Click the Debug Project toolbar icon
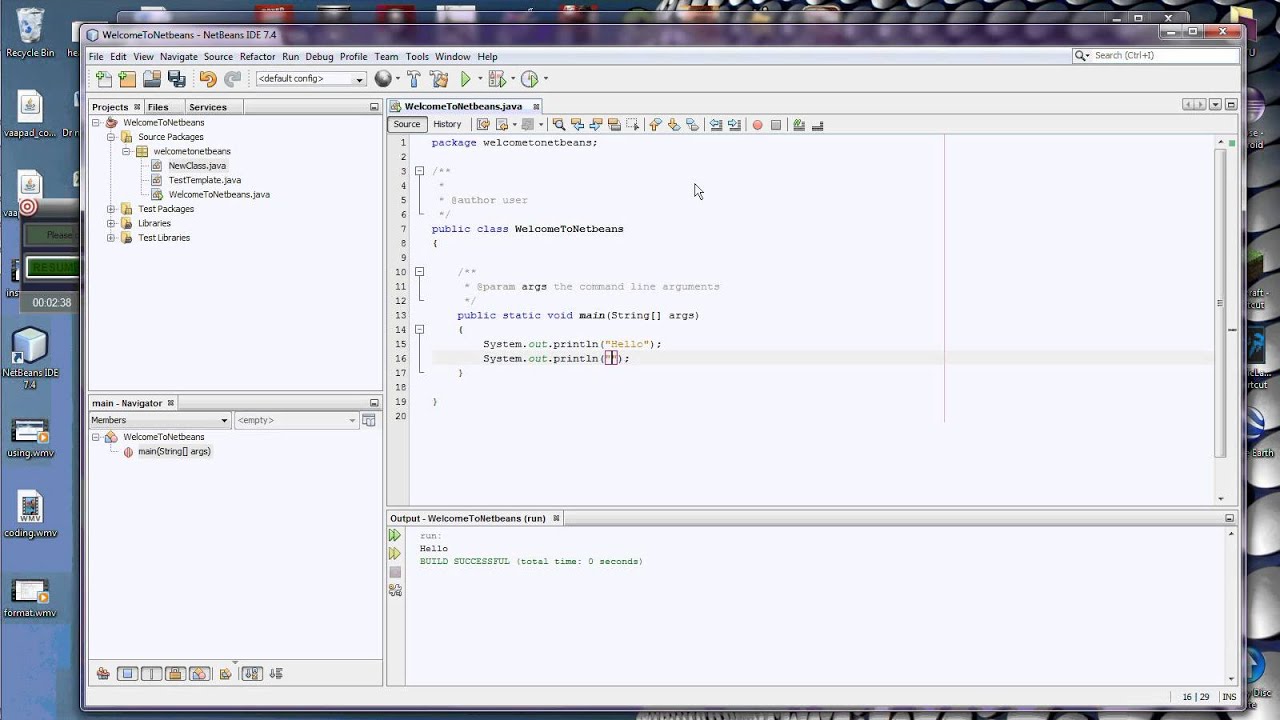 [497, 79]
